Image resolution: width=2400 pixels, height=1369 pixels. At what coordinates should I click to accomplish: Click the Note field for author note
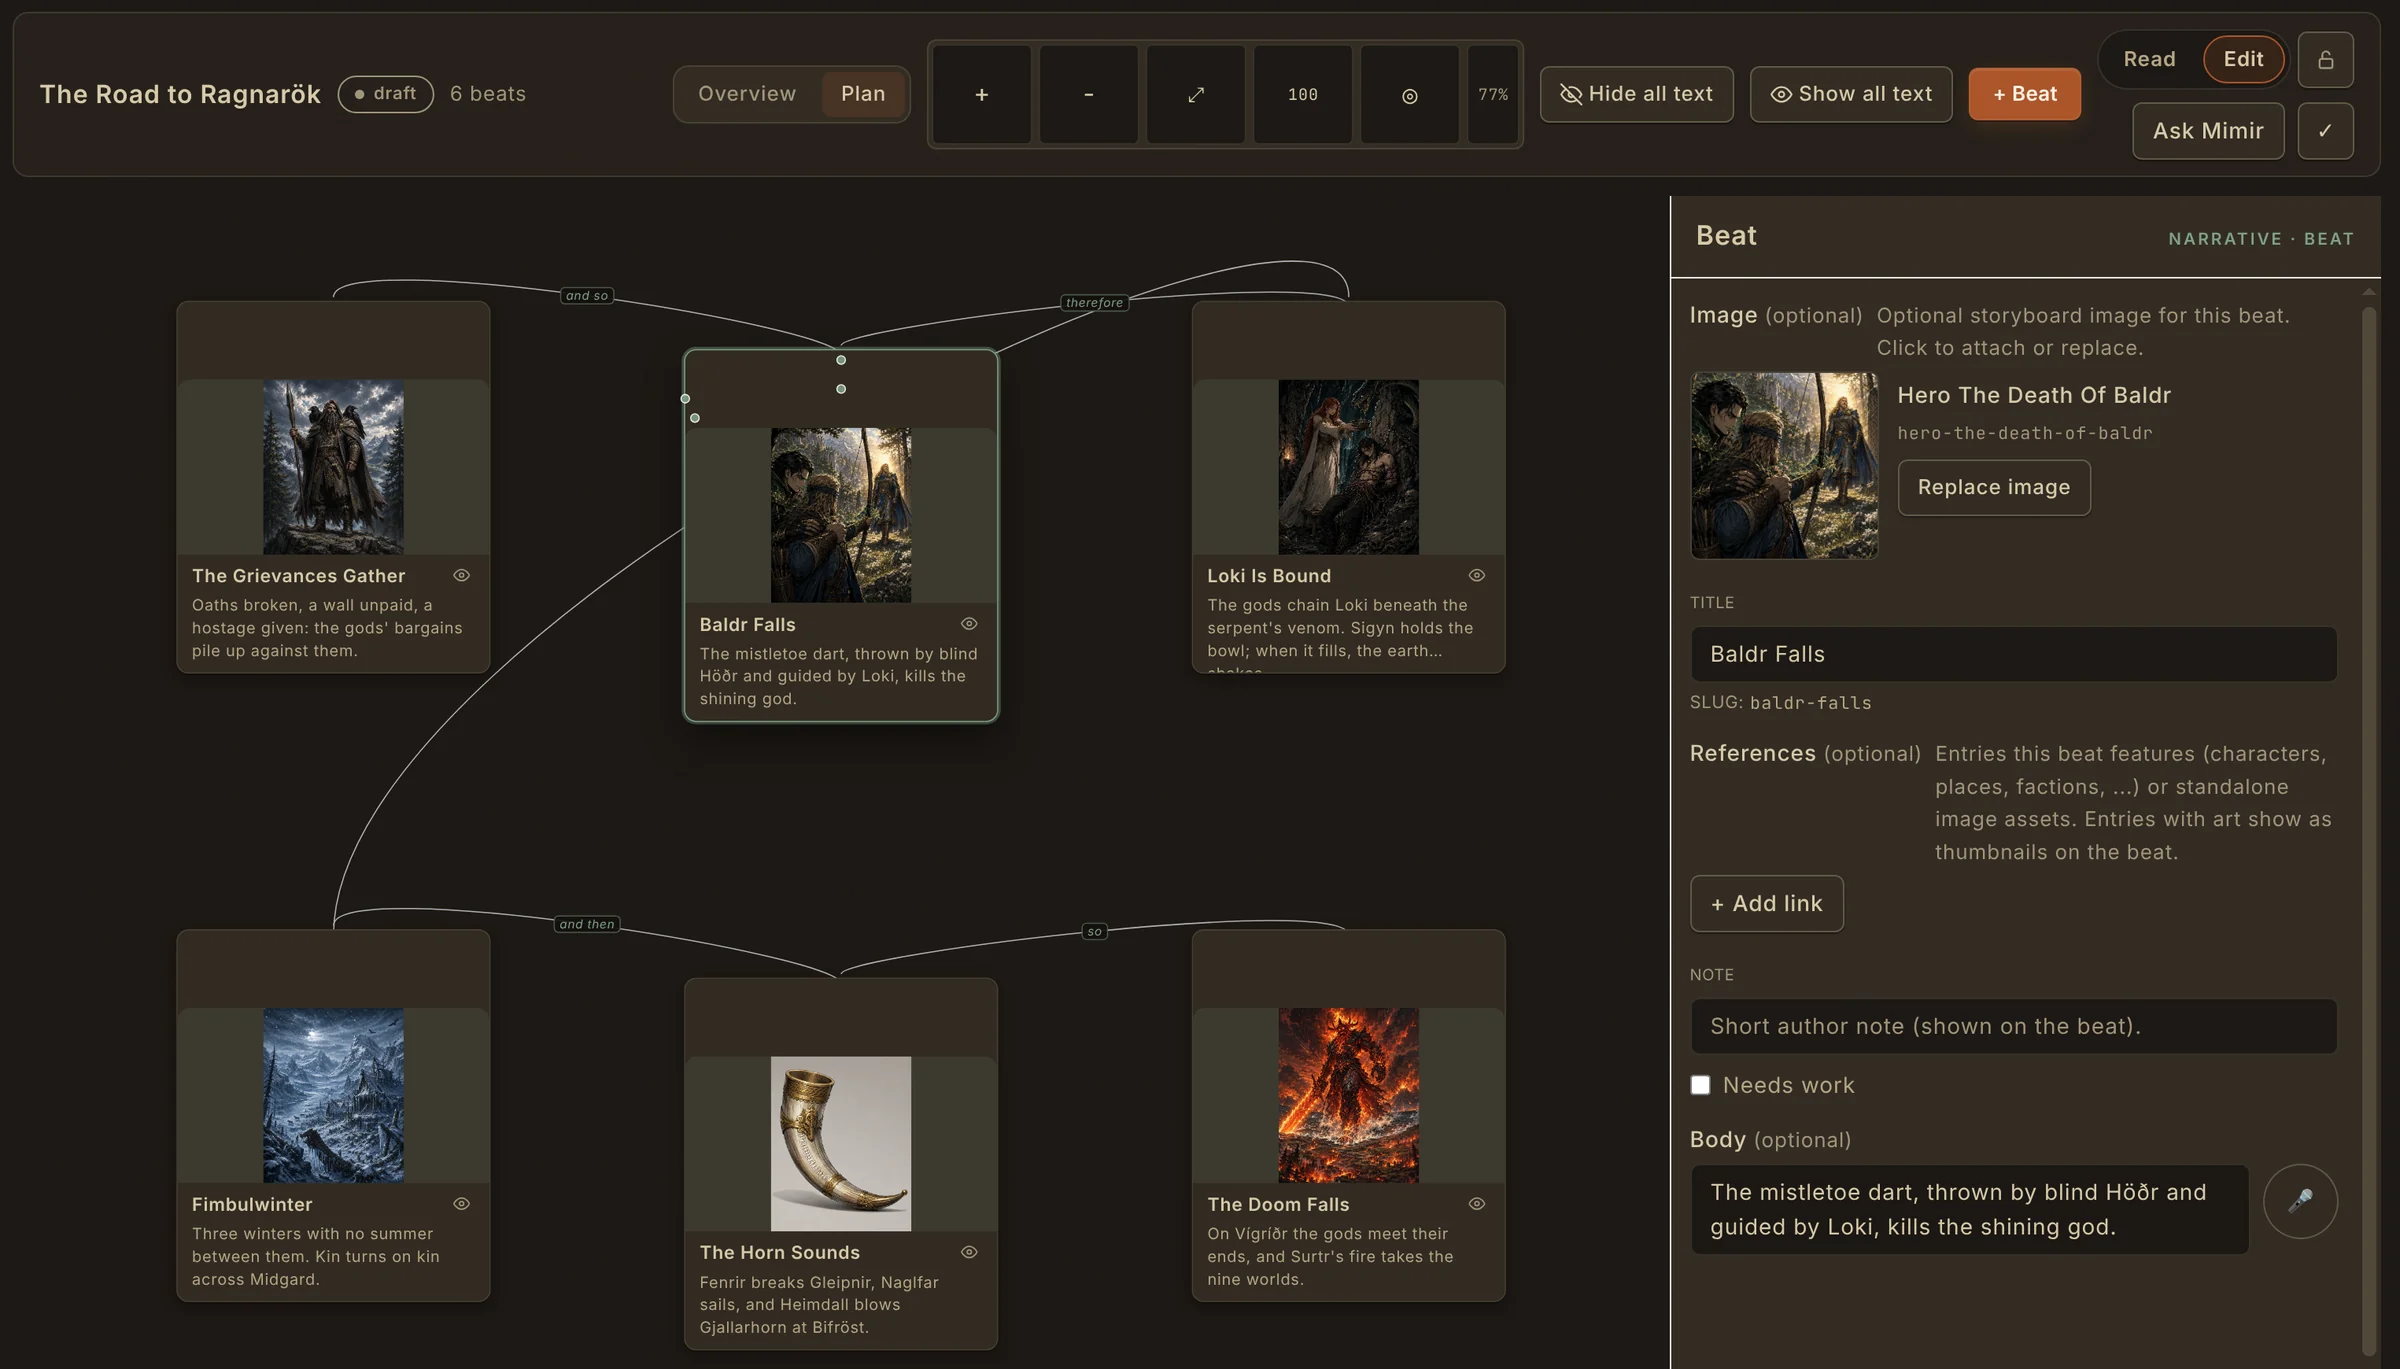[x=2013, y=1026]
